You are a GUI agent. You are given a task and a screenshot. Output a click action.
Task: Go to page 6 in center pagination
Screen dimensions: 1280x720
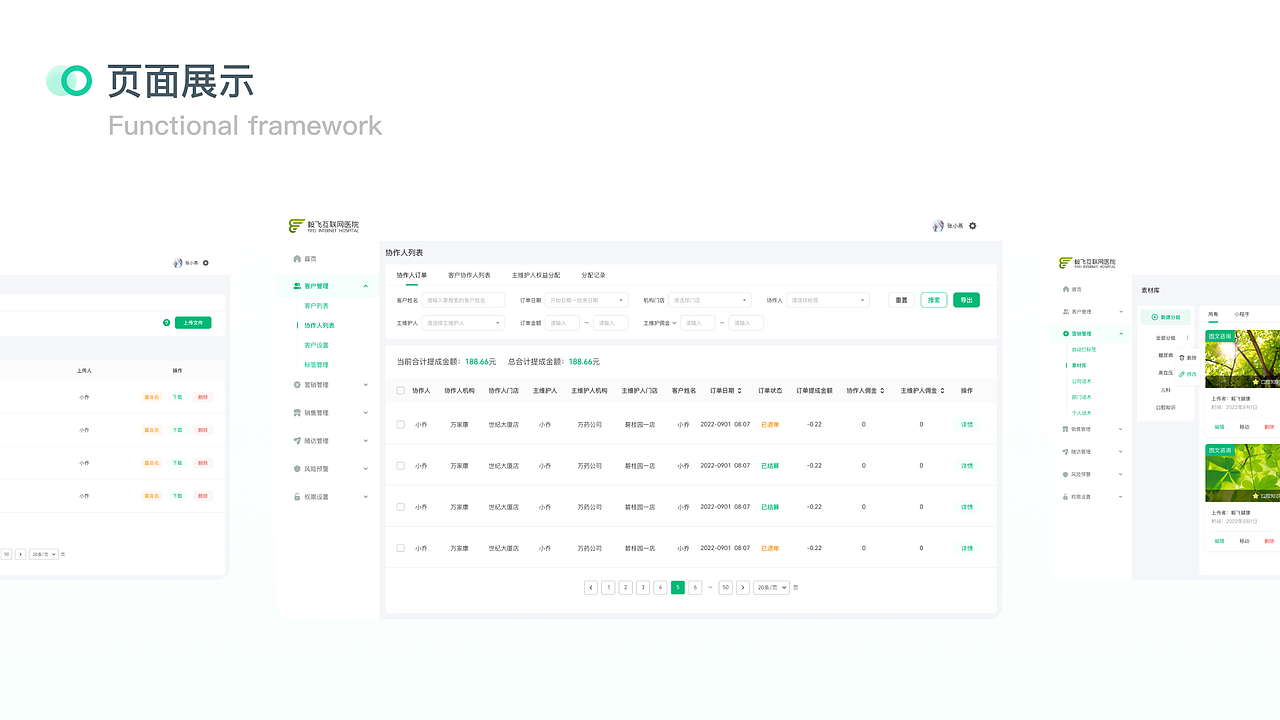pos(695,588)
